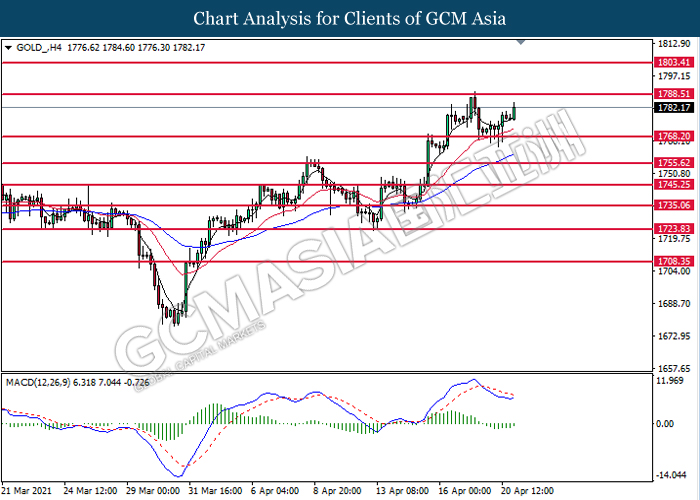Click the 24 Mar 12:00 time label
The width and height of the screenshot is (700, 500).
(90, 491)
